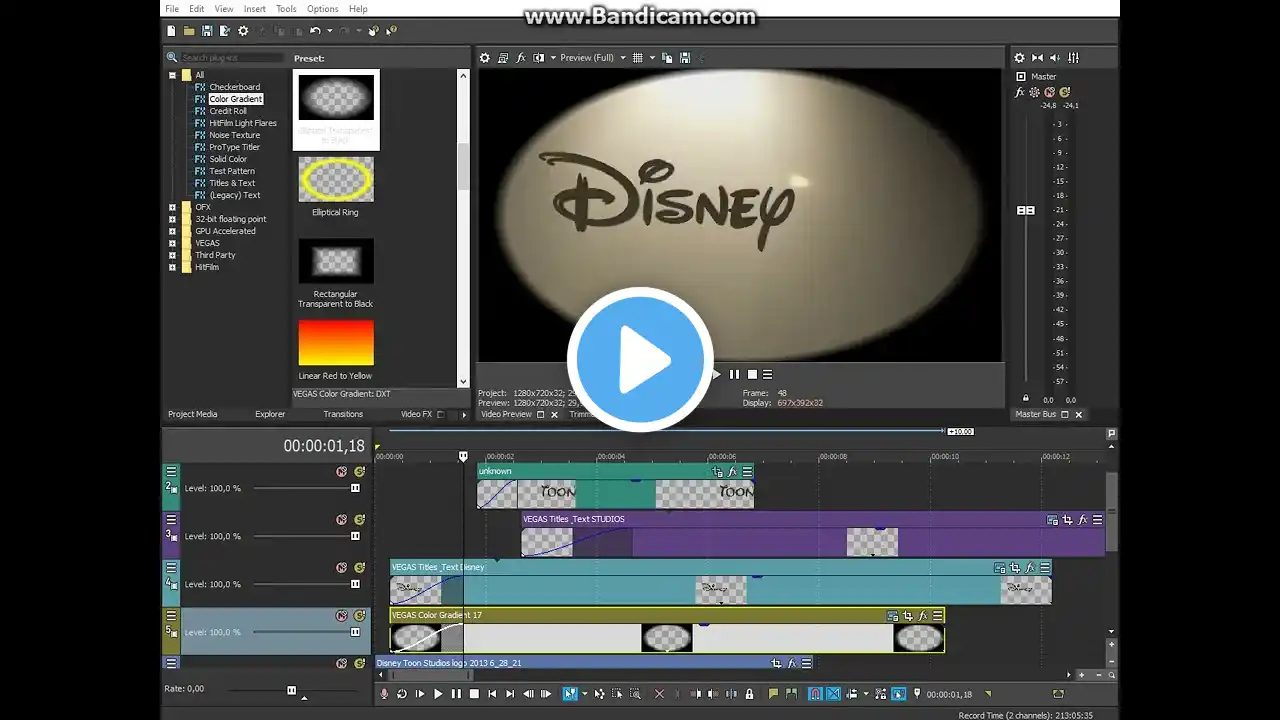Click Go to Start in the transport bar
Image resolution: width=1280 pixels, height=720 pixels.
492,694
